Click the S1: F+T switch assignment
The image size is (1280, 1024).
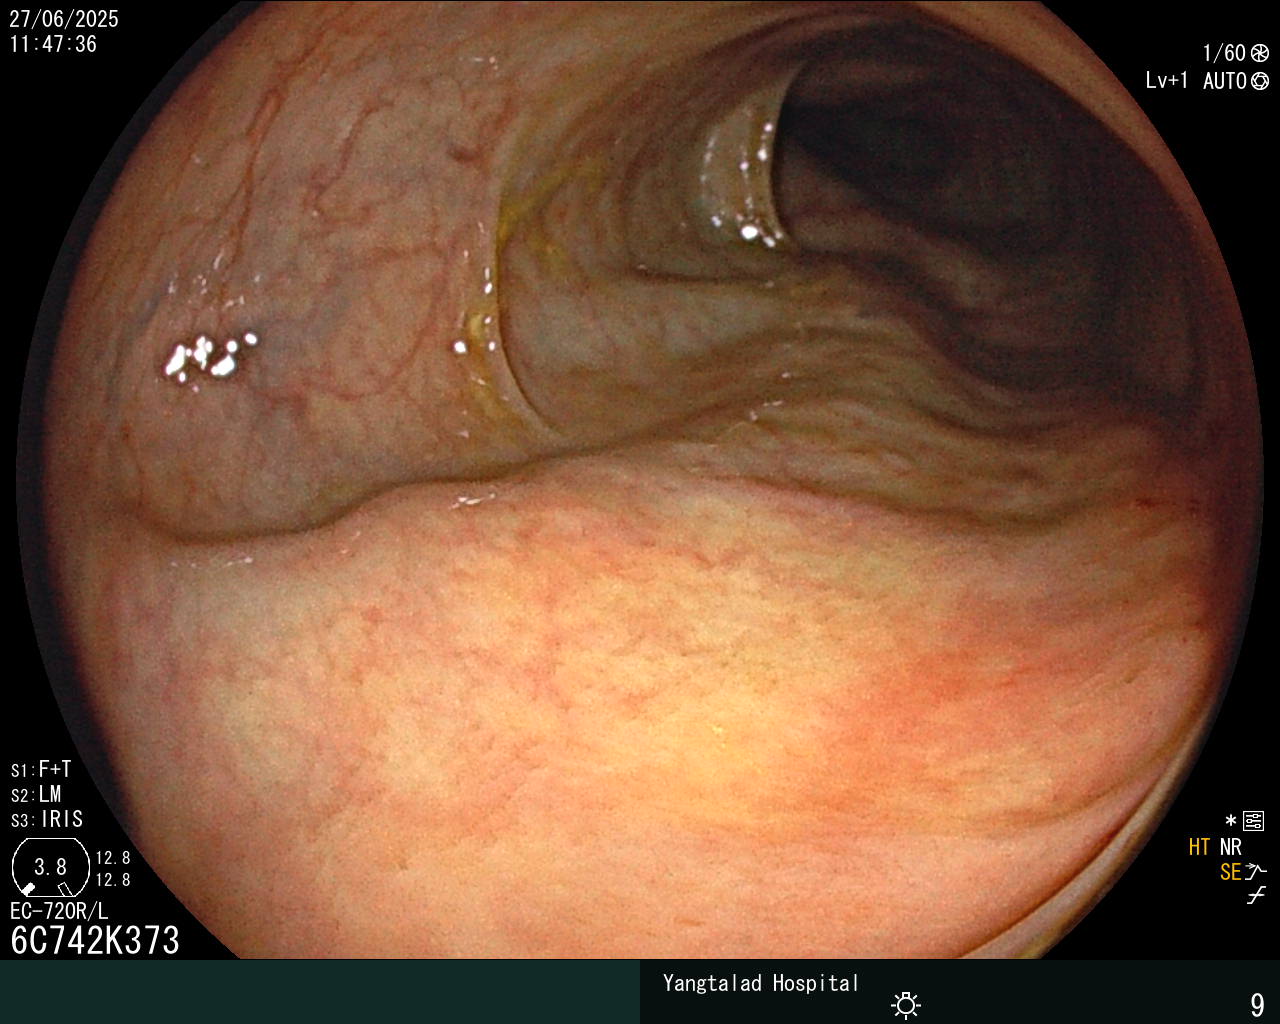[x=41, y=770]
